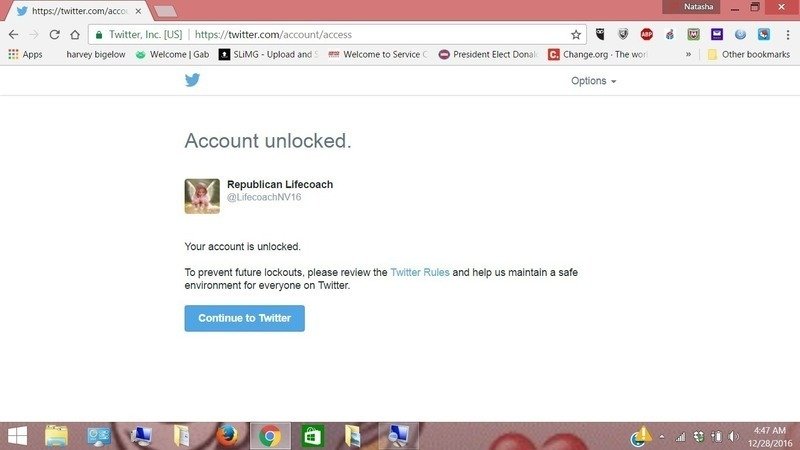Reload the page with the refresh icon
The height and width of the screenshot is (450, 800).
[55, 35]
